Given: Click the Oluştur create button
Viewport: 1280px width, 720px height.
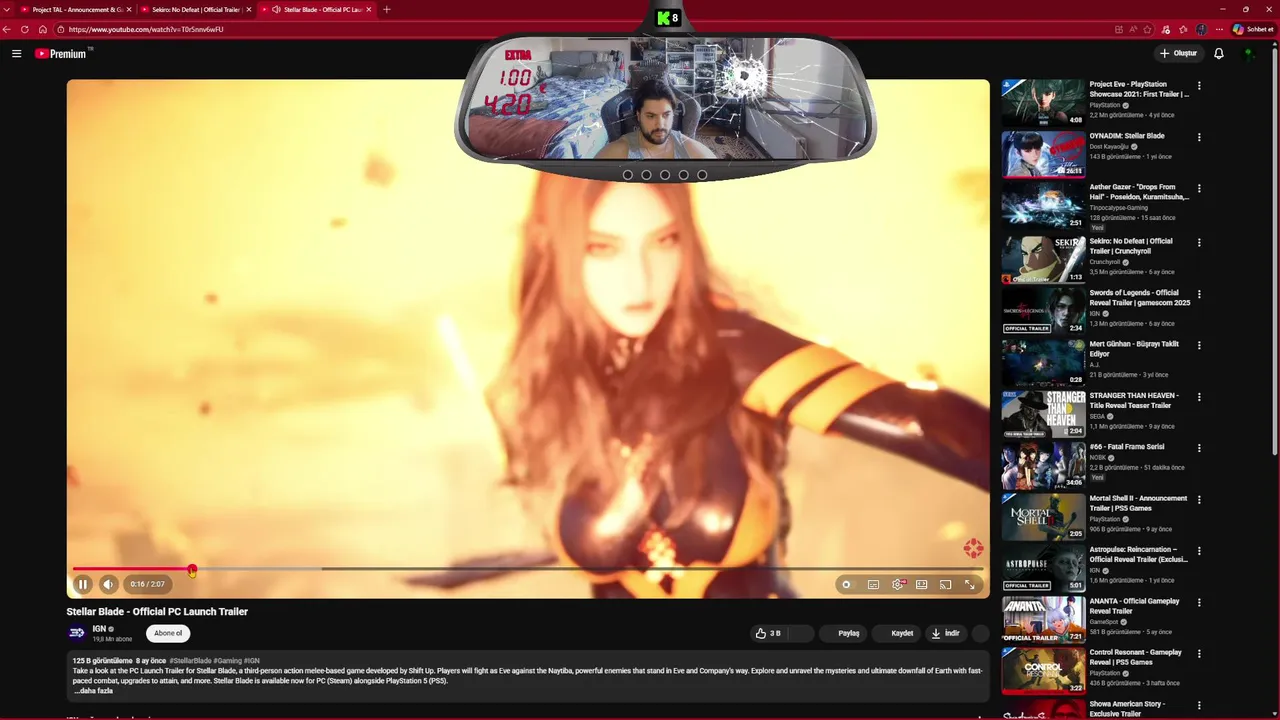Looking at the screenshot, I should click(x=1178, y=53).
